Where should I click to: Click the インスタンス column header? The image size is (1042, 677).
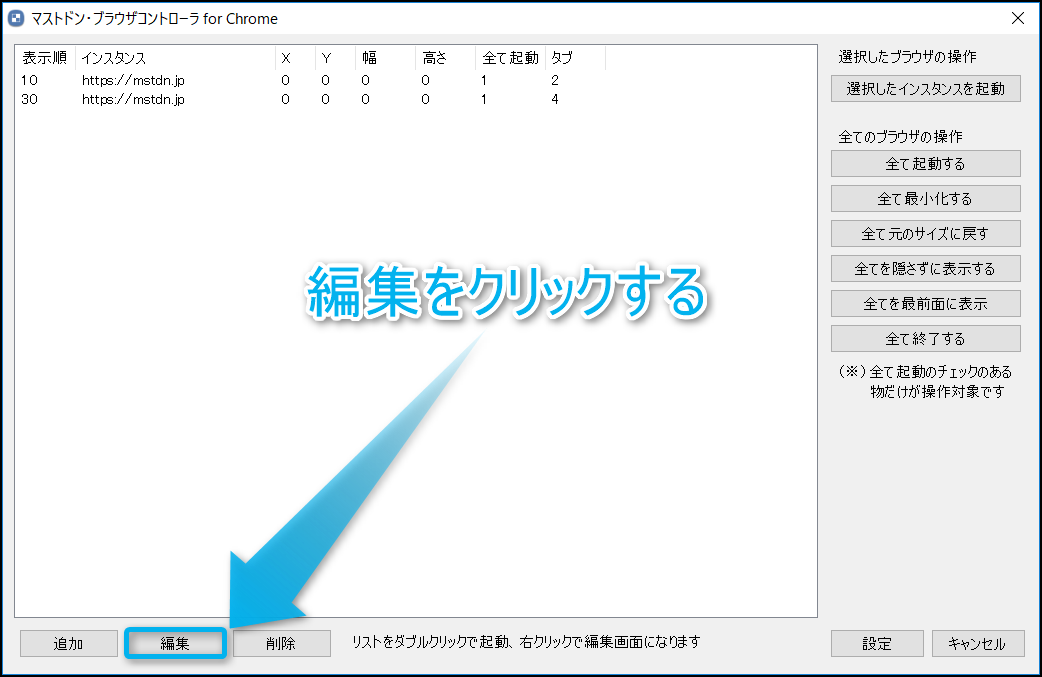click(175, 58)
